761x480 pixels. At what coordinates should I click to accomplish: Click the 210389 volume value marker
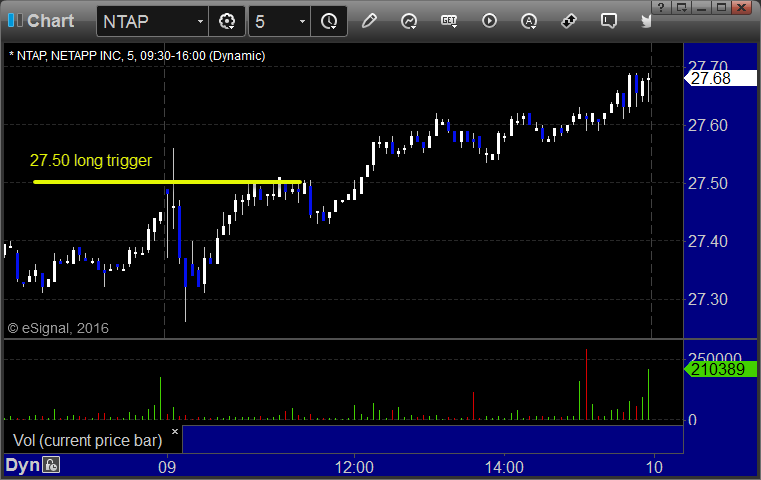720,369
